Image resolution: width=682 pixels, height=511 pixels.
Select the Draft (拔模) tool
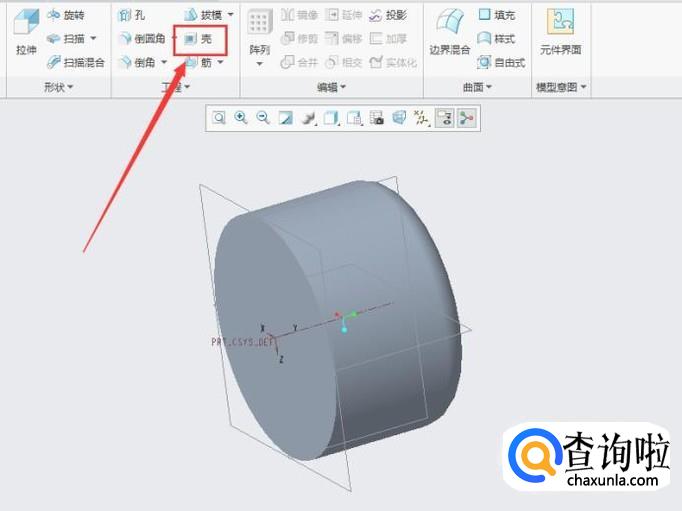pos(203,15)
